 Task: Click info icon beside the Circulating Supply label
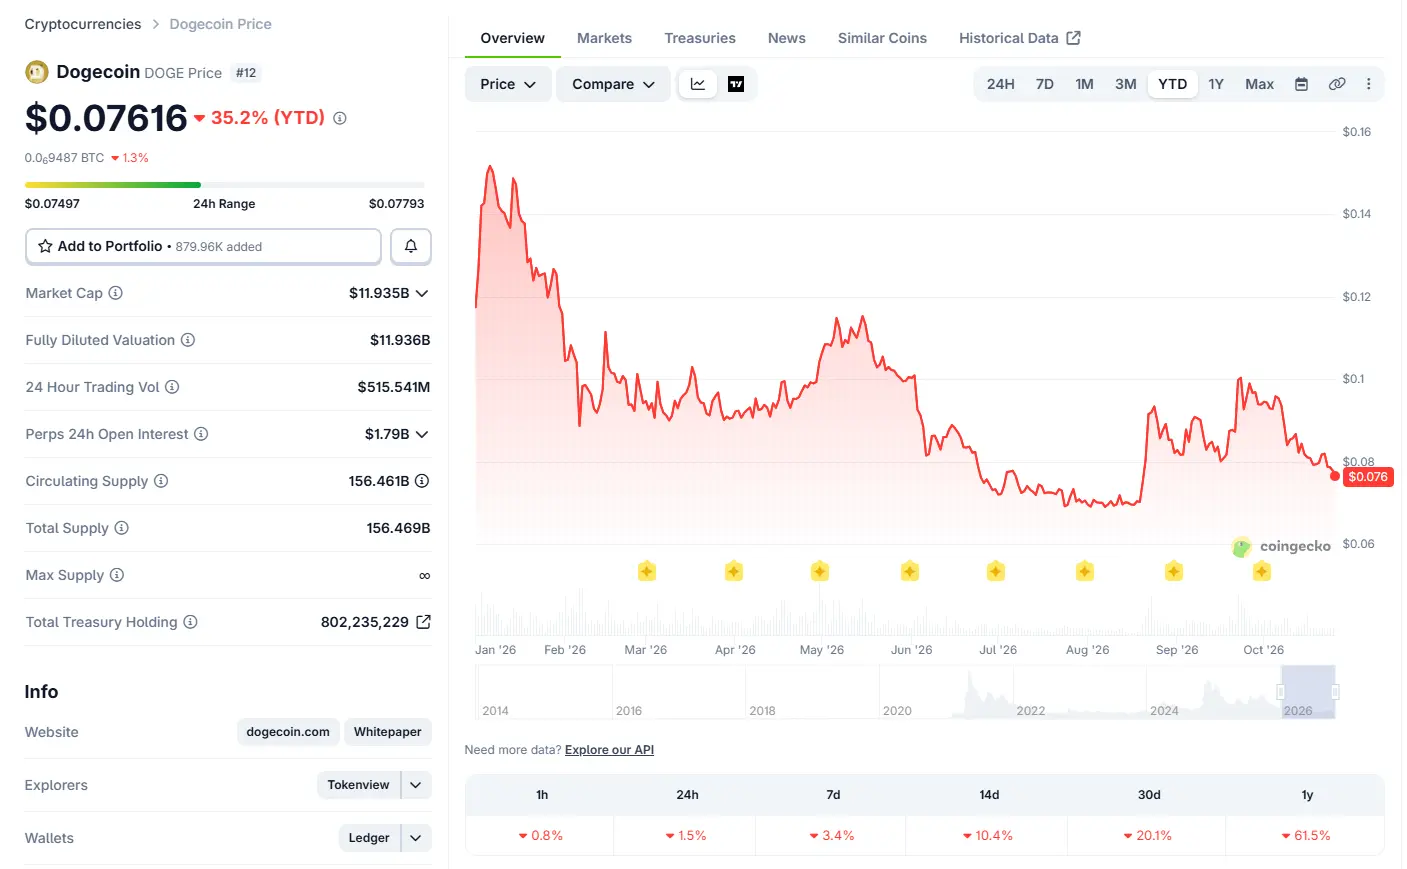click(x=161, y=481)
